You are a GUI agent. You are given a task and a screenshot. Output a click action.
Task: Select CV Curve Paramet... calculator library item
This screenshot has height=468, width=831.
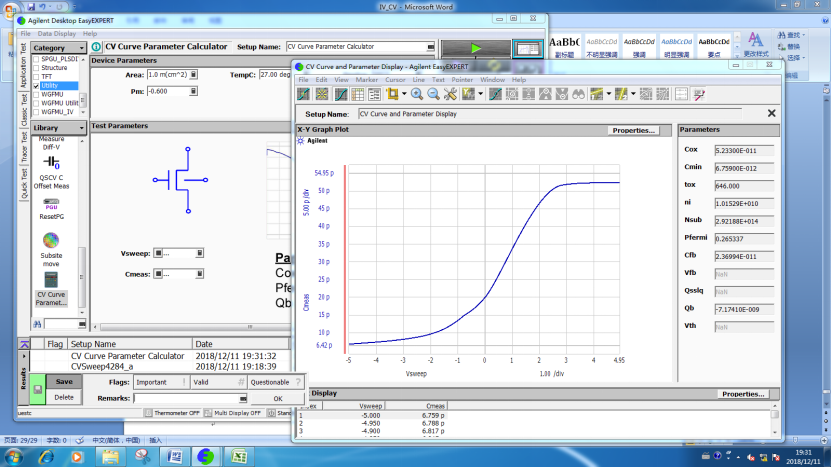coord(51,289)
